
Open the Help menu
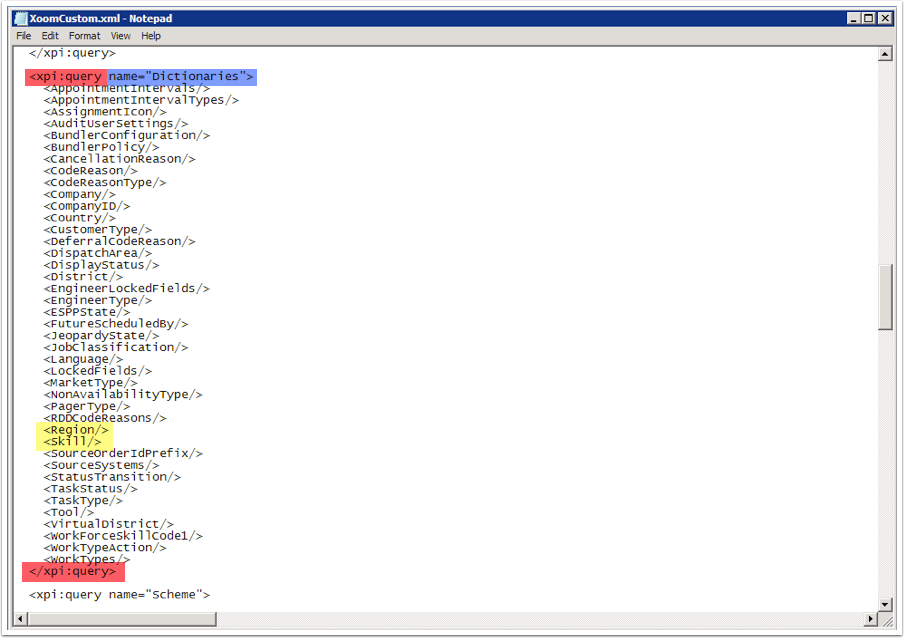(x=151, y=36)
